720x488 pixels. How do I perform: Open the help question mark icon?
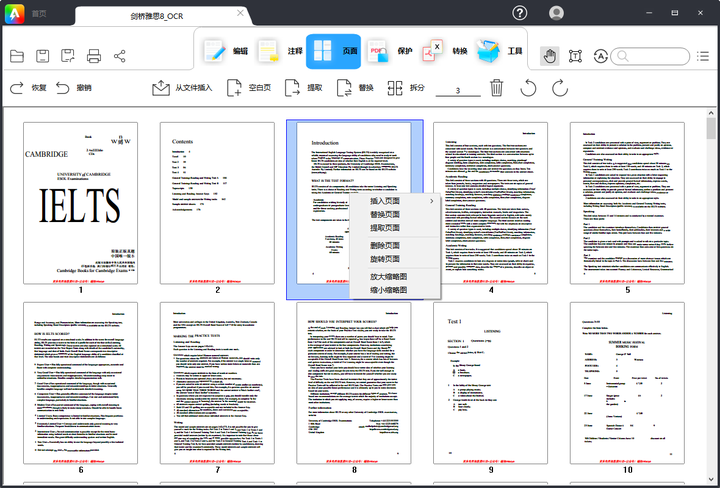tap(520, 13)
